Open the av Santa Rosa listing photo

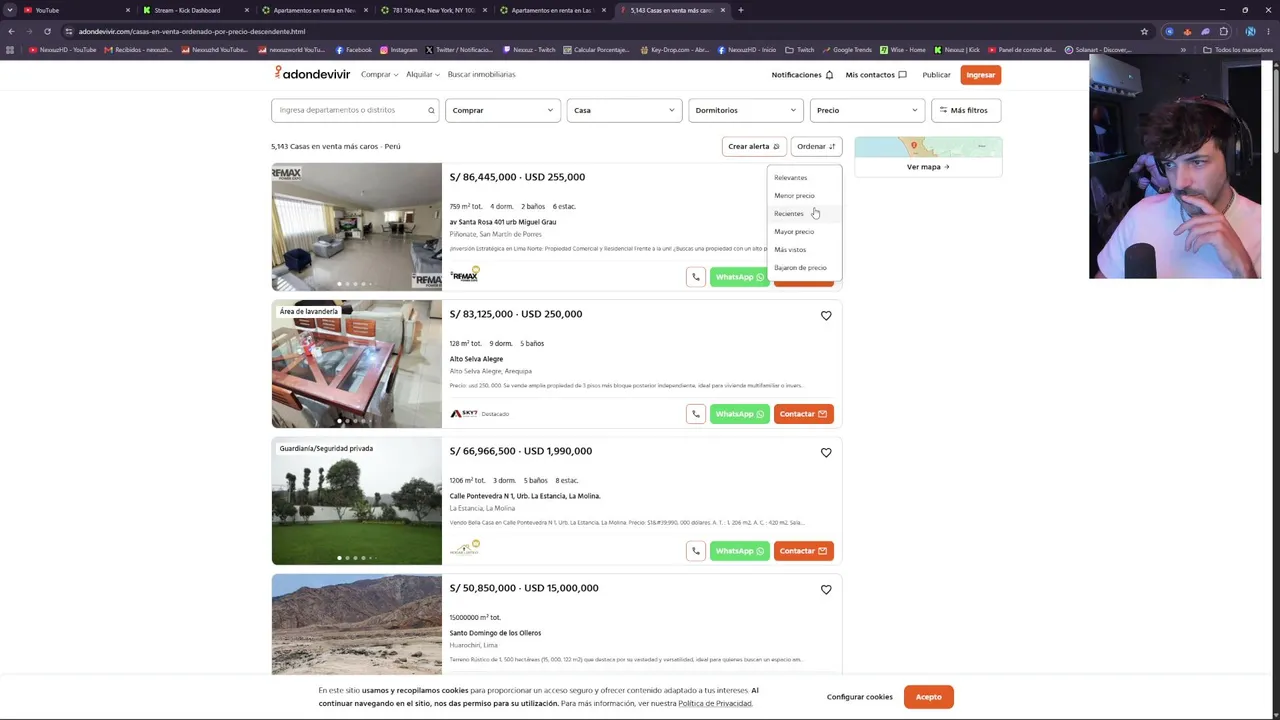pyautogui.click(x=356, y=227)
